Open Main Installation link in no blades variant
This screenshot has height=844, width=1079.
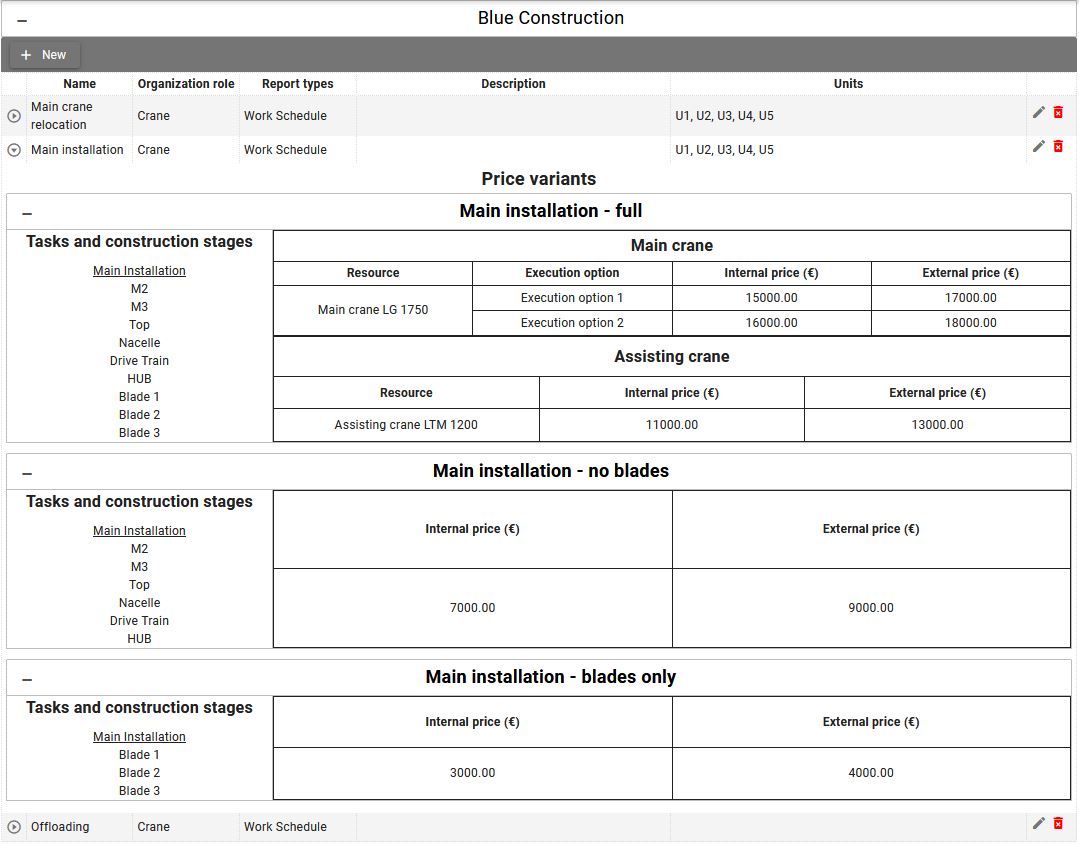pyautogui.click(x=139, y=531)
